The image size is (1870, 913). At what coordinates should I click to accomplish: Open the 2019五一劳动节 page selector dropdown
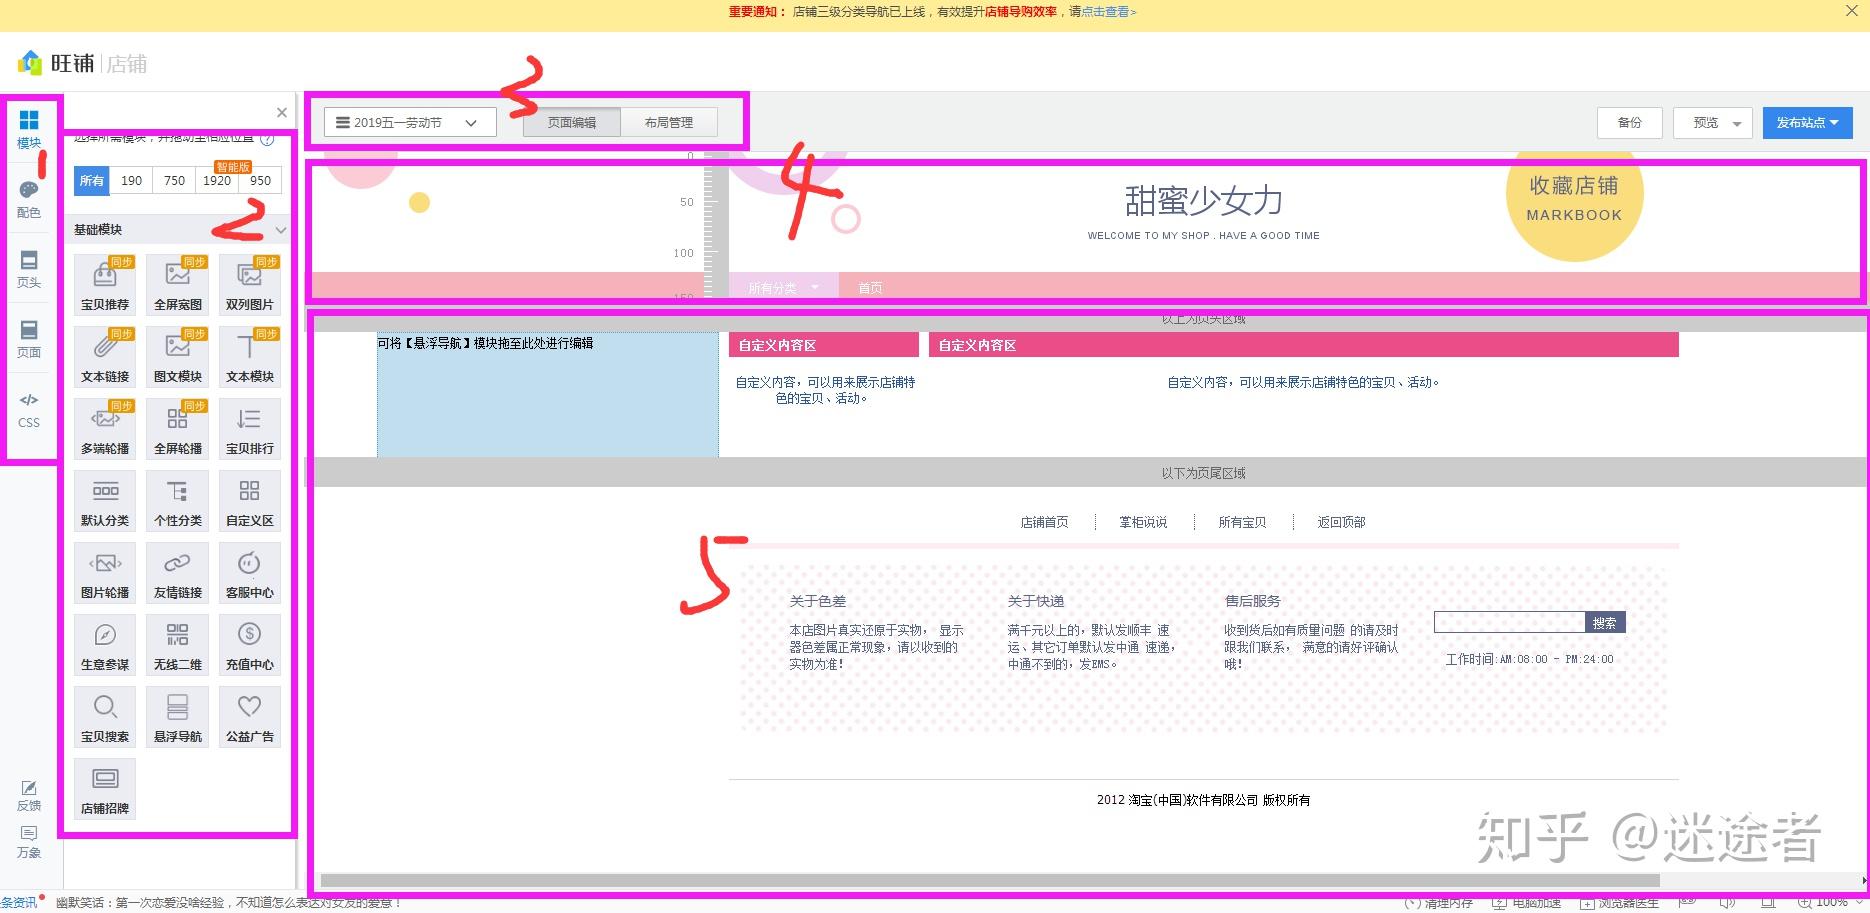coord(406,122)
